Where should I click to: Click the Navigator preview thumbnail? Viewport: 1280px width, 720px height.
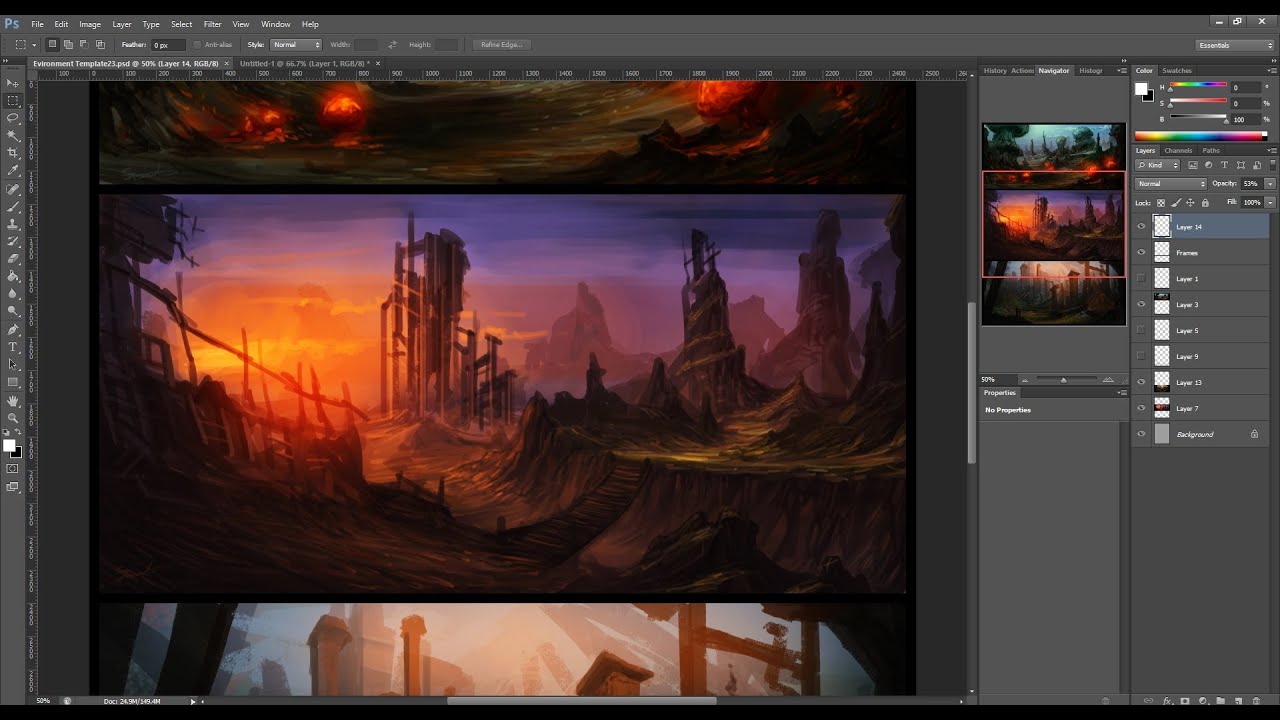(1053, 224)
